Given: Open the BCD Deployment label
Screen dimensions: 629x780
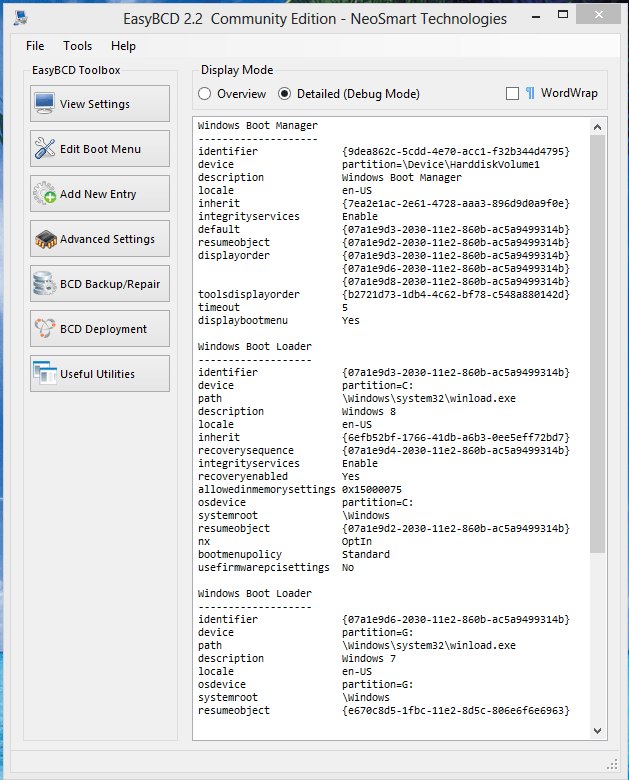Looking at the screenshot, I should point(103,329).
